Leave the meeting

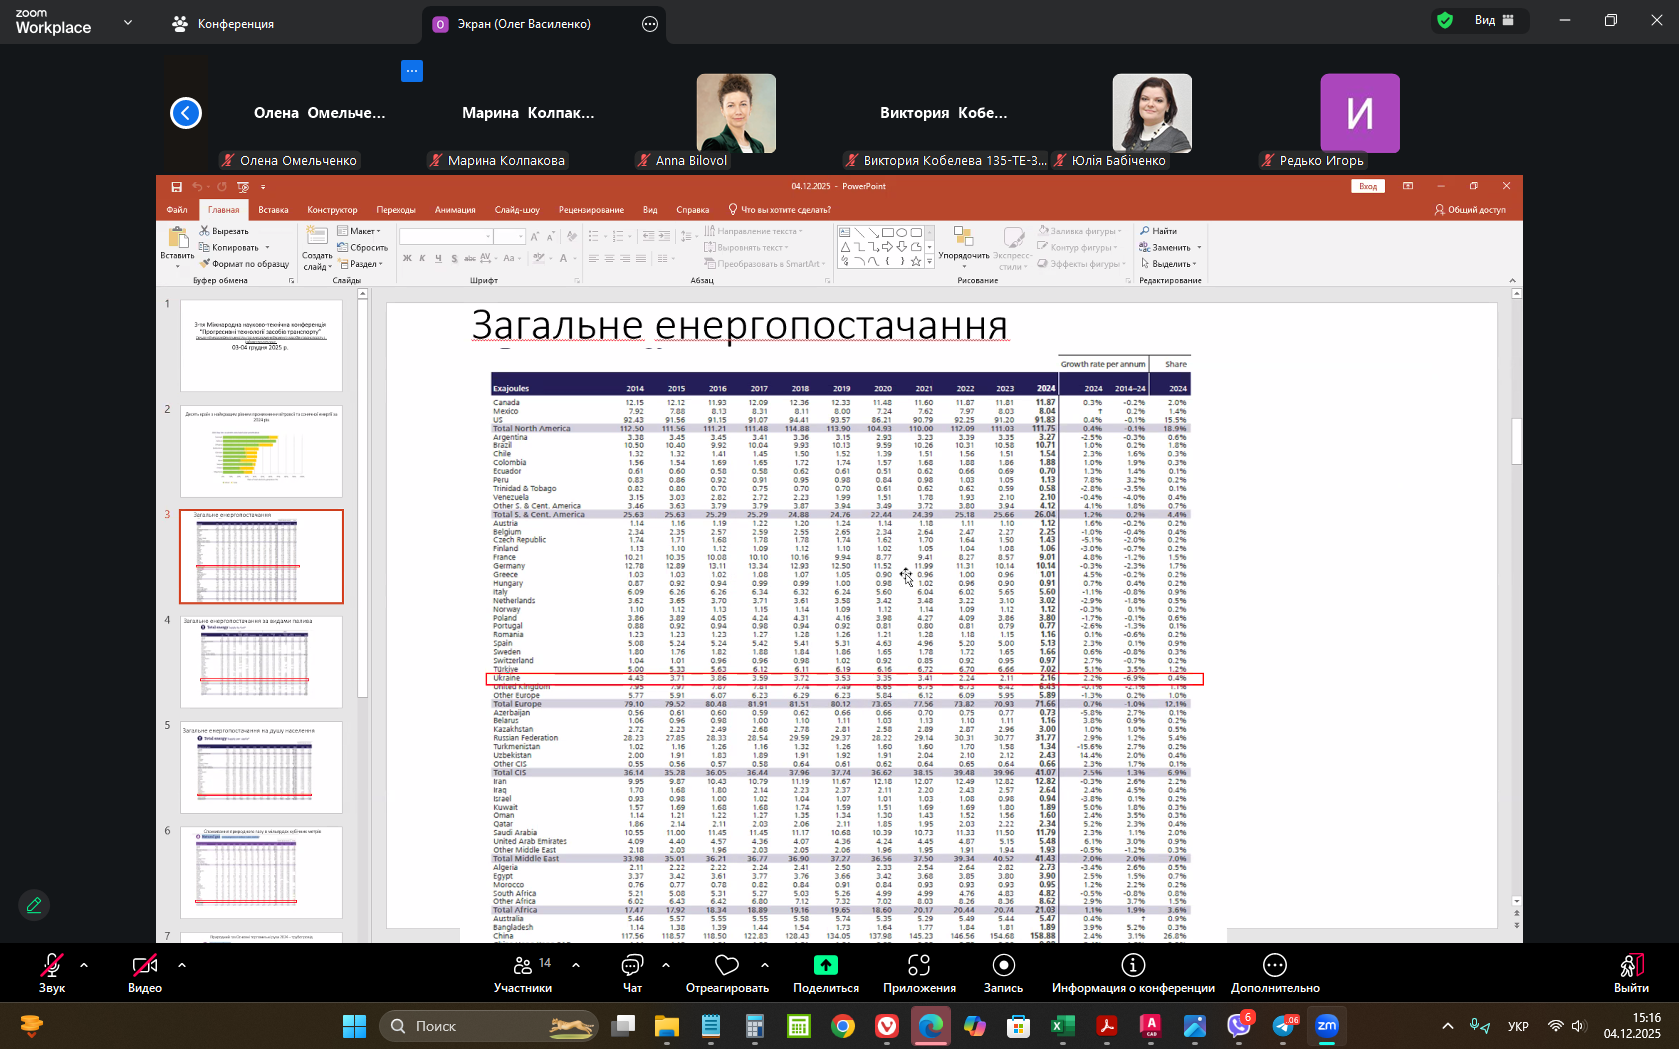point(1630,973)
